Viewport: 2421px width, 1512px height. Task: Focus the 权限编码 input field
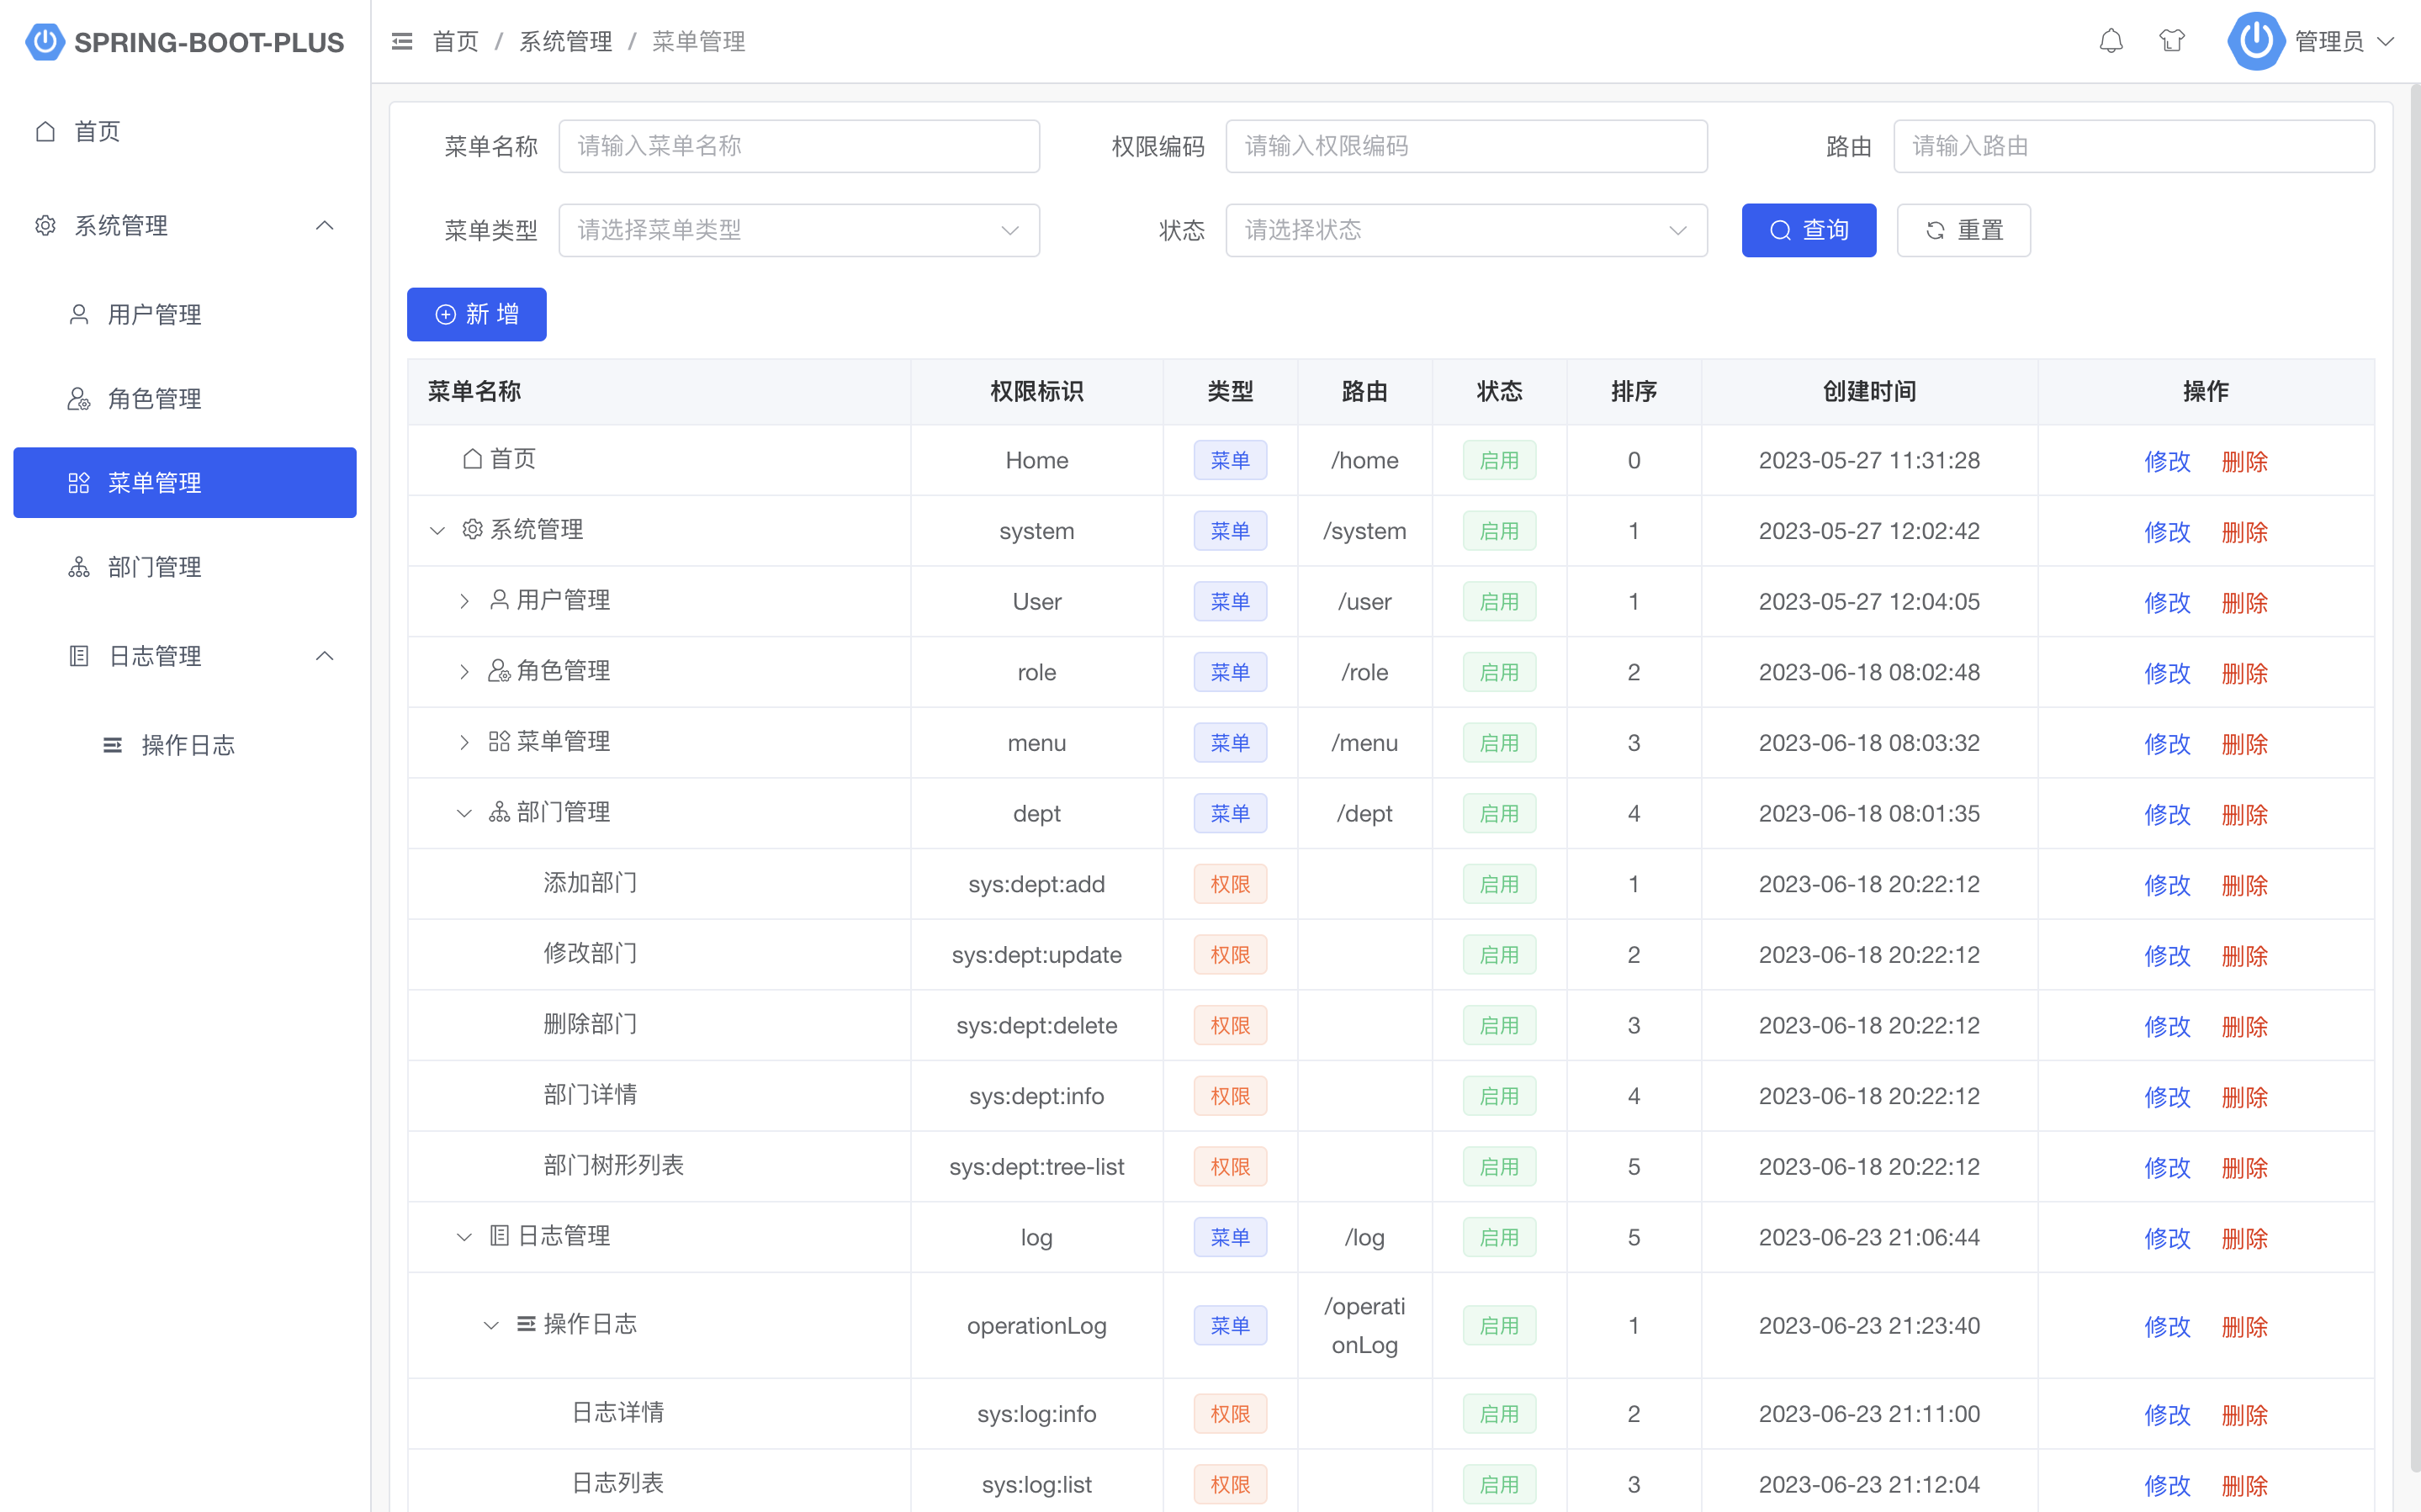[1465, 146]
